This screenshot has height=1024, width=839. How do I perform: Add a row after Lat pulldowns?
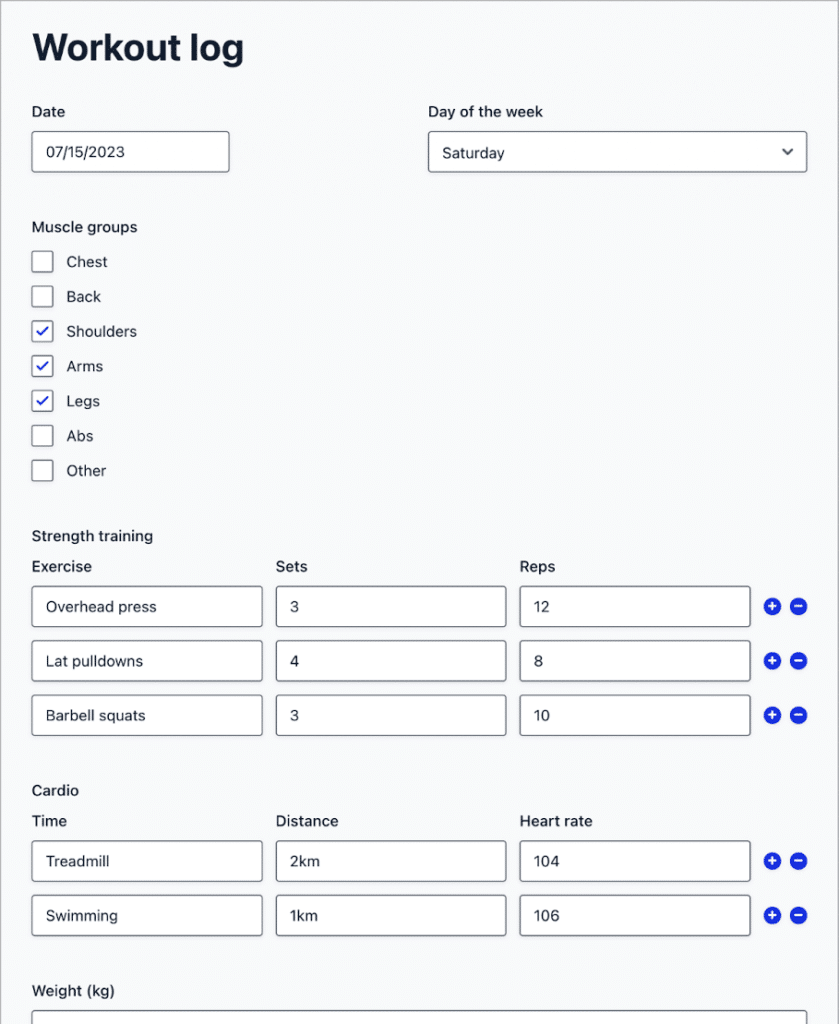(772, 661)
